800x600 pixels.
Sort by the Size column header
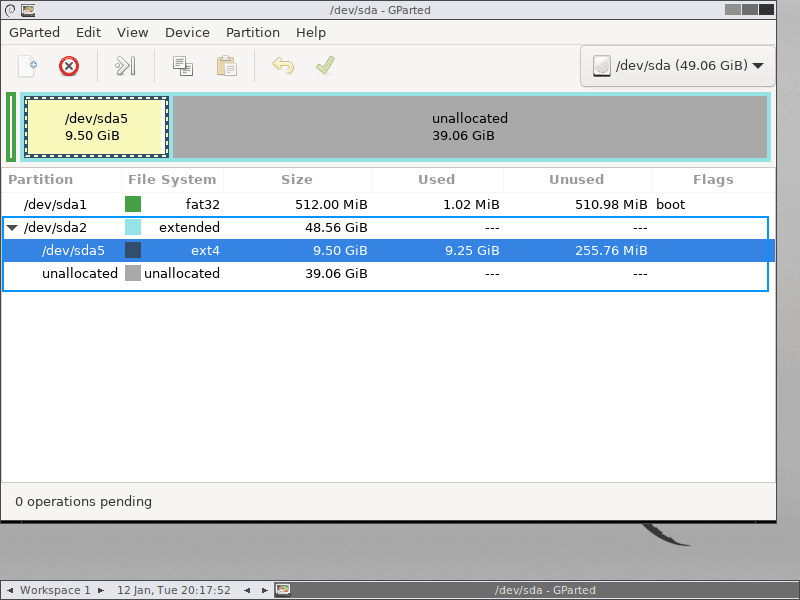click(297, 180)
